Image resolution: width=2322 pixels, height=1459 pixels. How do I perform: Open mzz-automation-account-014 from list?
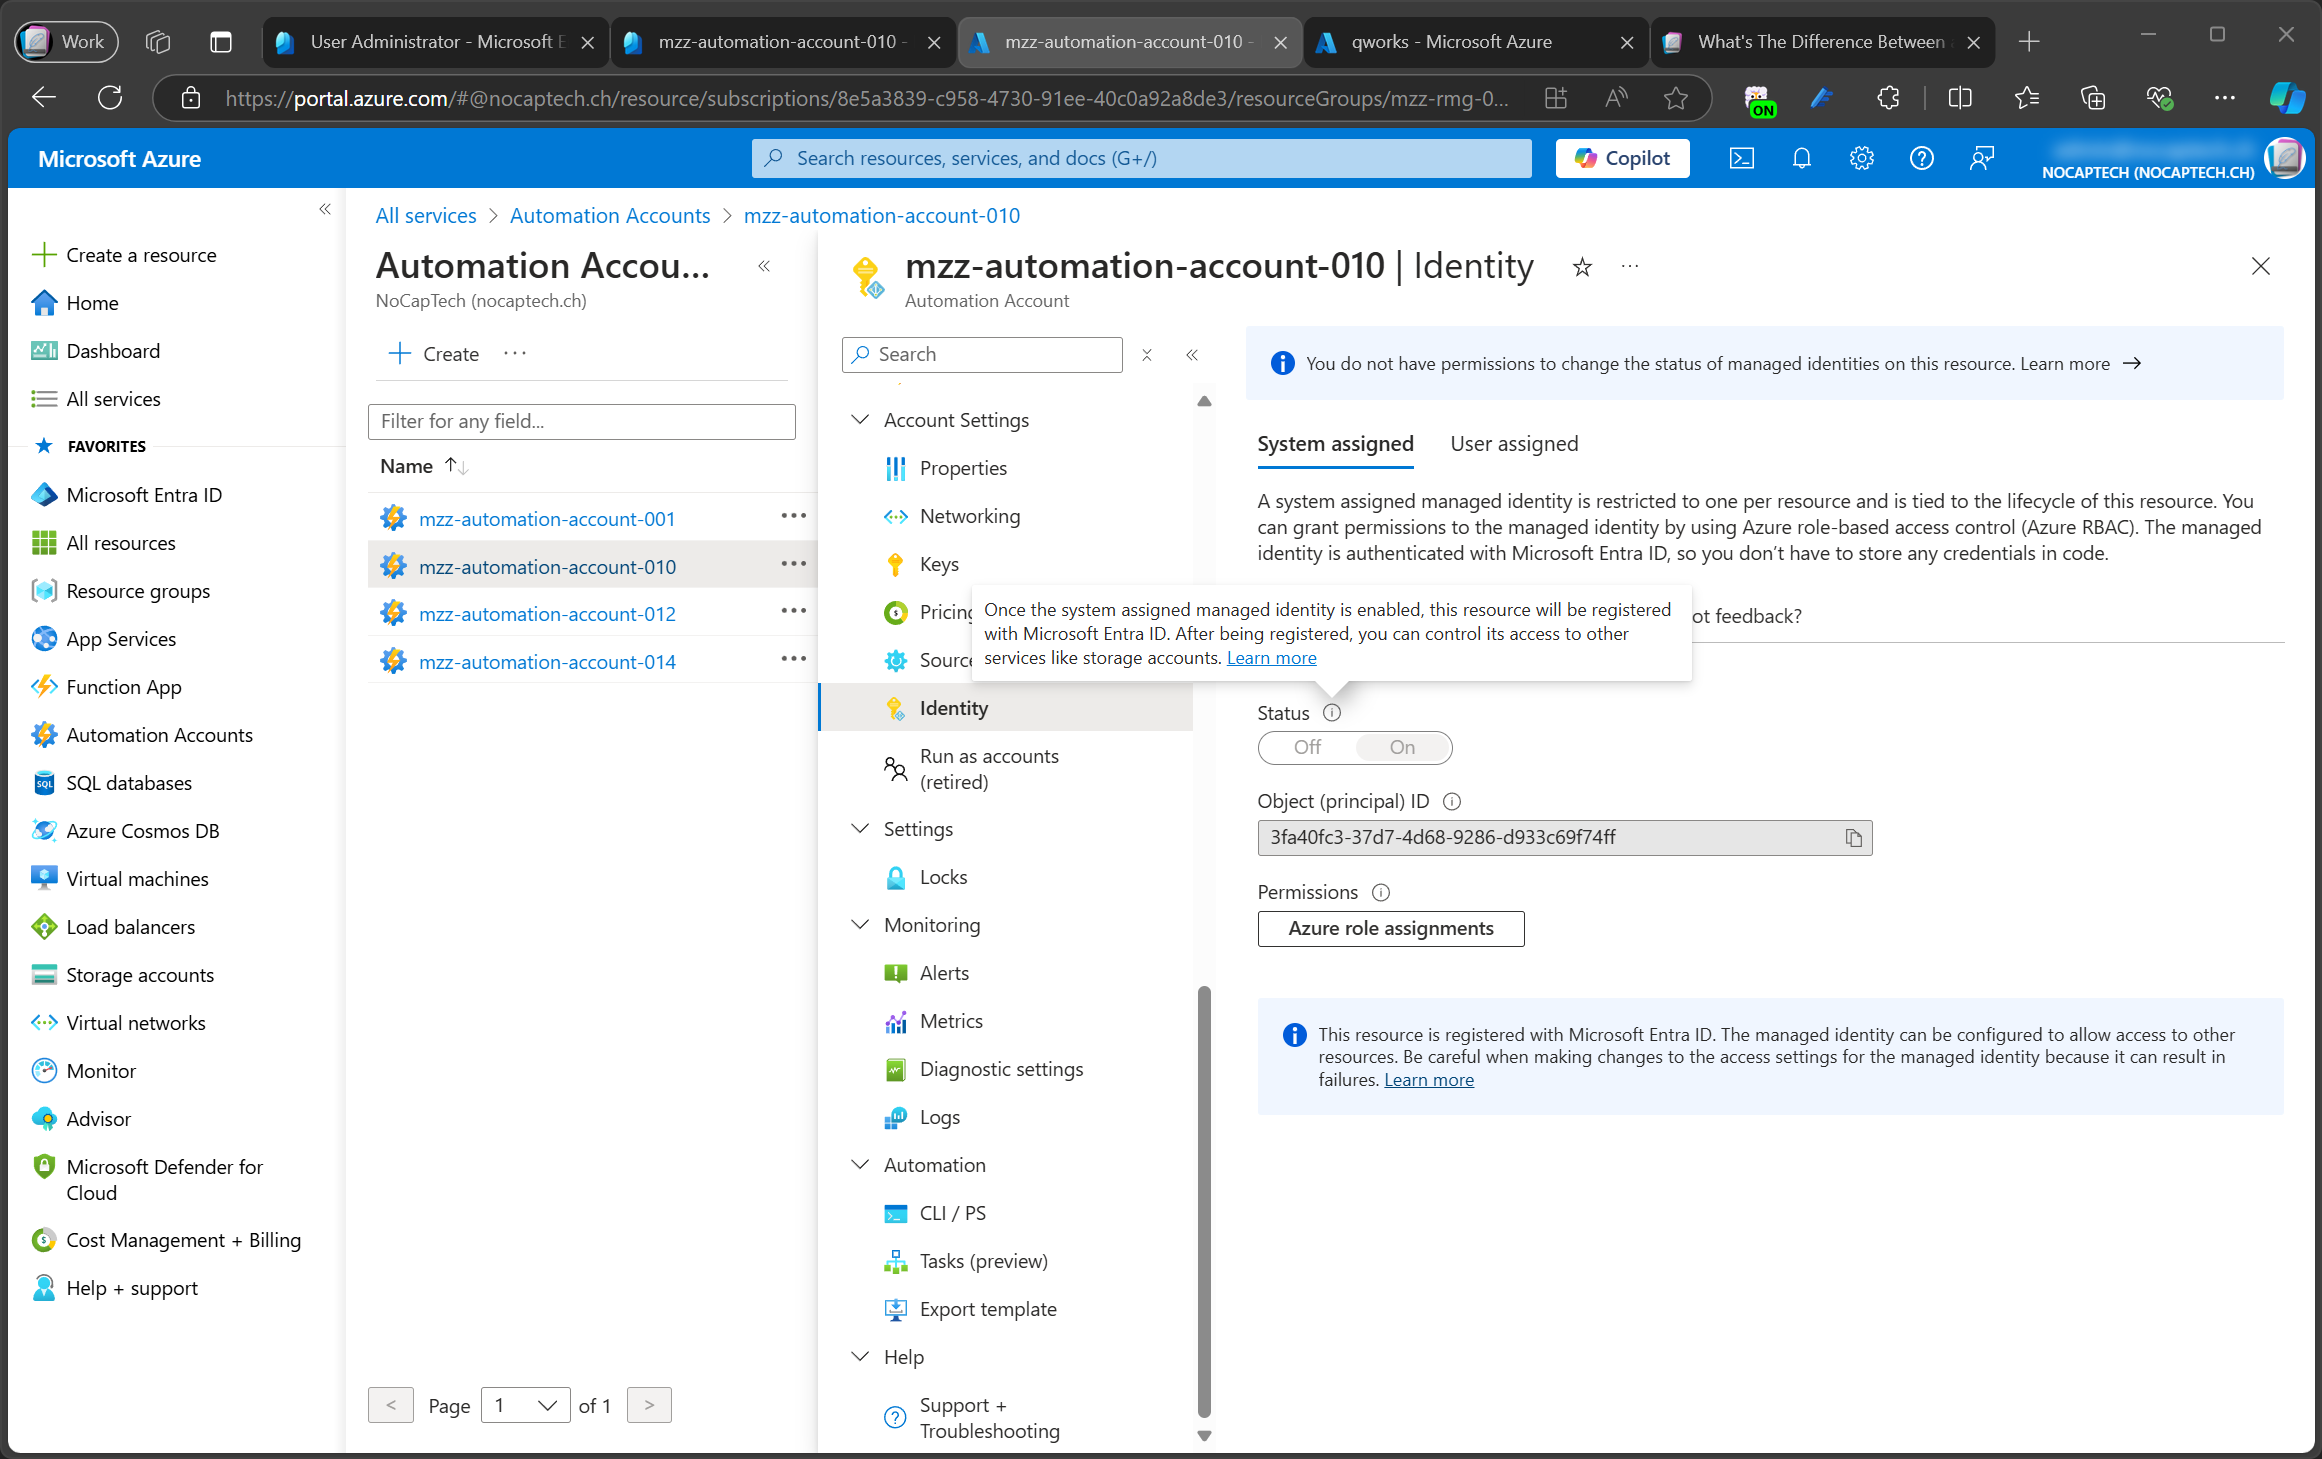pyautogui.click(x=547, y=662)
